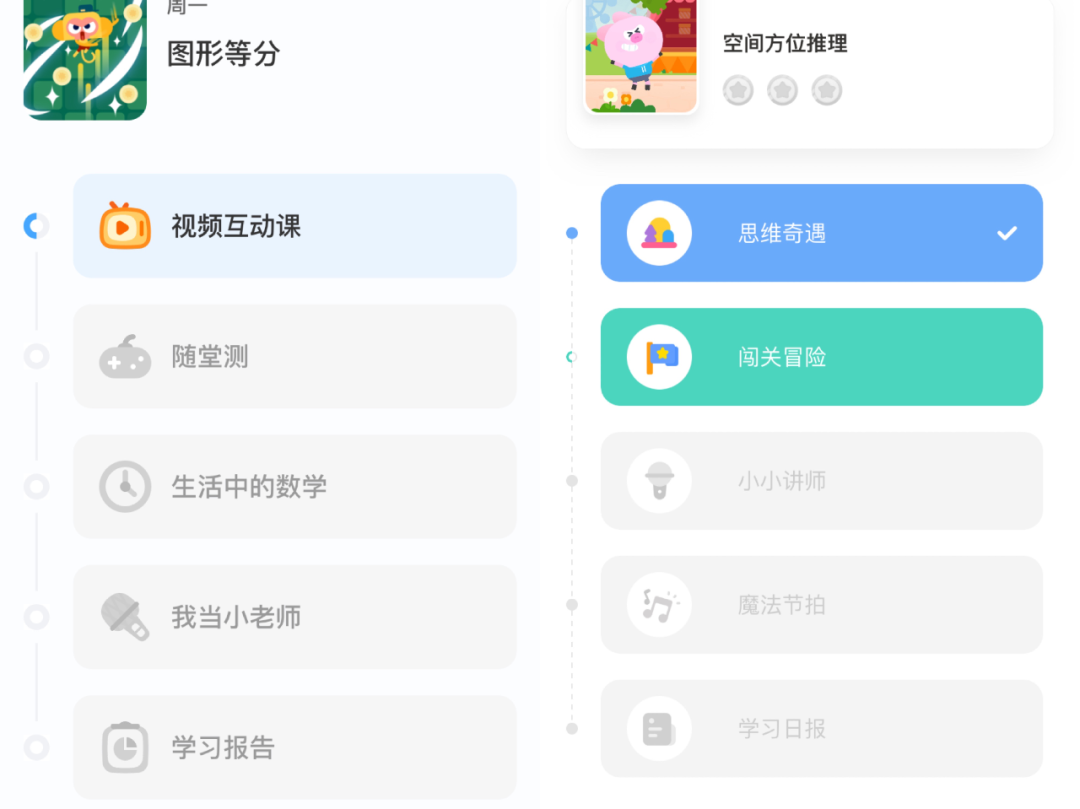Open the clock icon on 生活中的数学
This screenshot has height=809, width=1080.
125,487
